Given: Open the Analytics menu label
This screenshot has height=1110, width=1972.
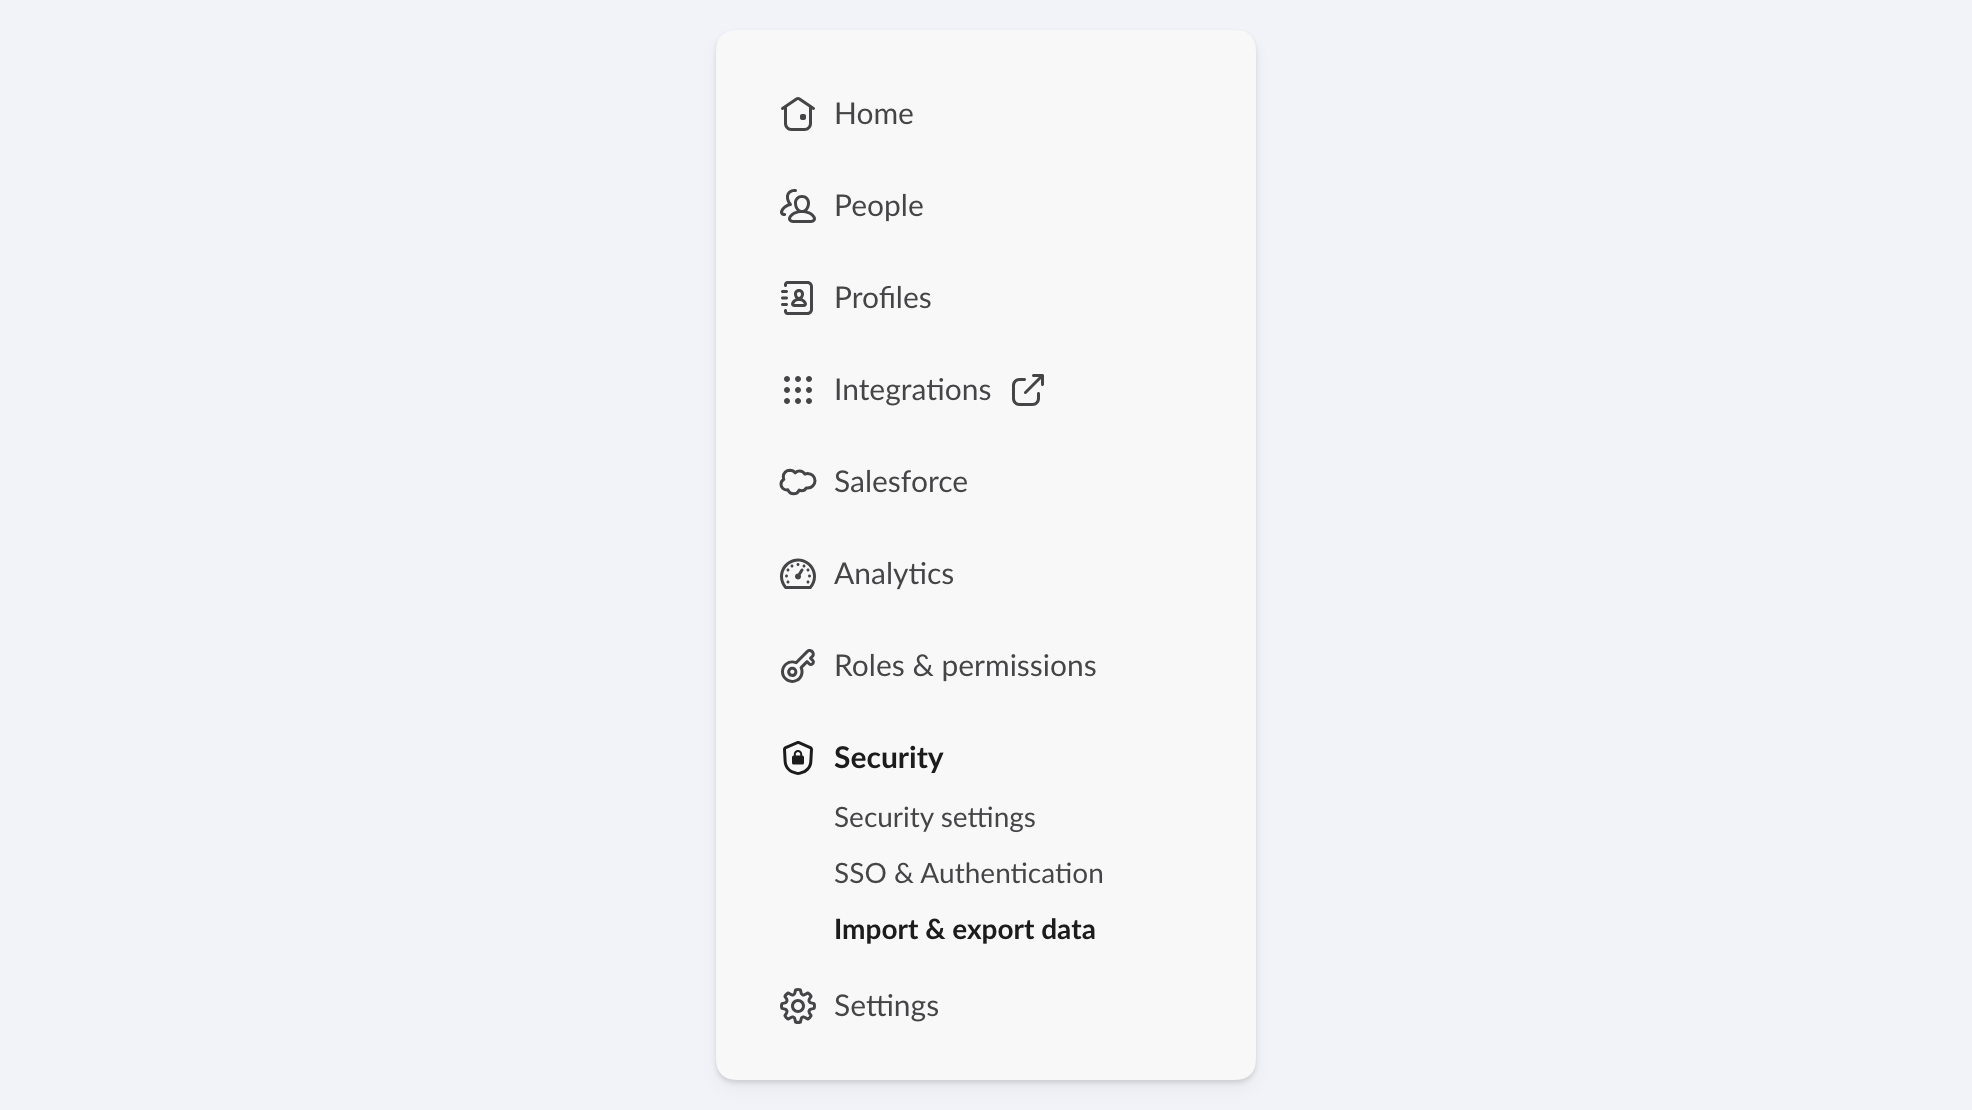Looking at the screenshot, I should pyautogui.click(x=893, y=574).
